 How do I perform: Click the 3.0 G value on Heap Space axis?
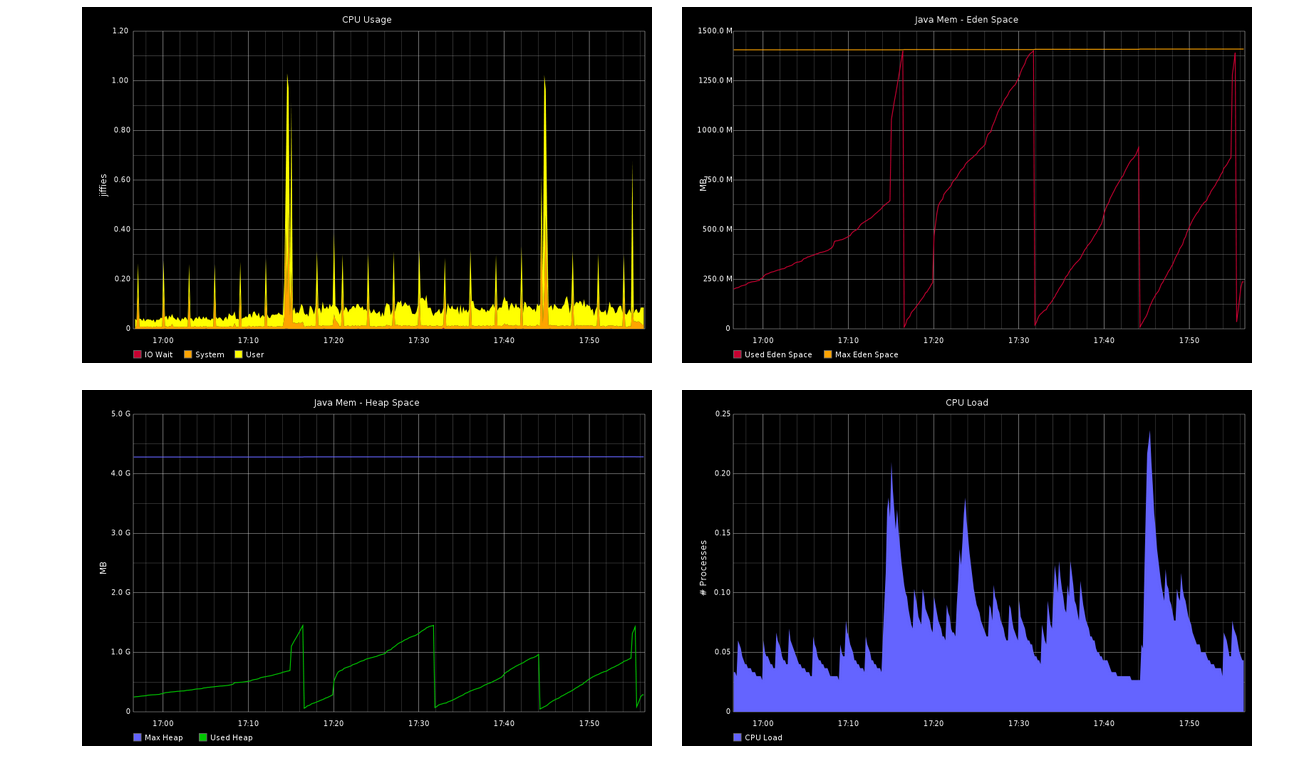coord(121,533)
